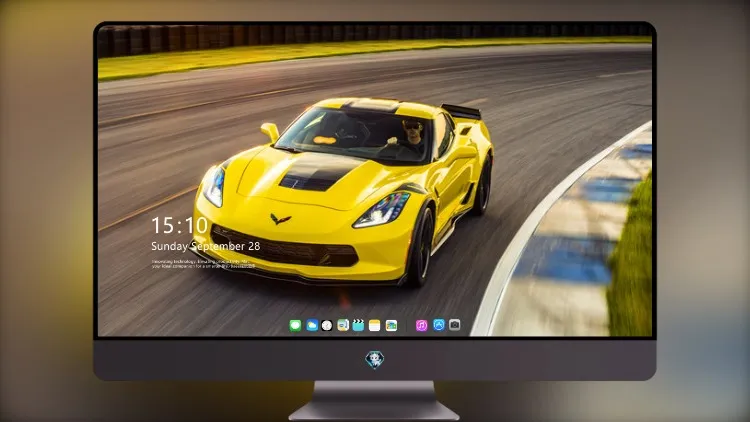Open the yellow Notes app in the dock
This screenshot has width=750, height=422.
pos(375,326)
